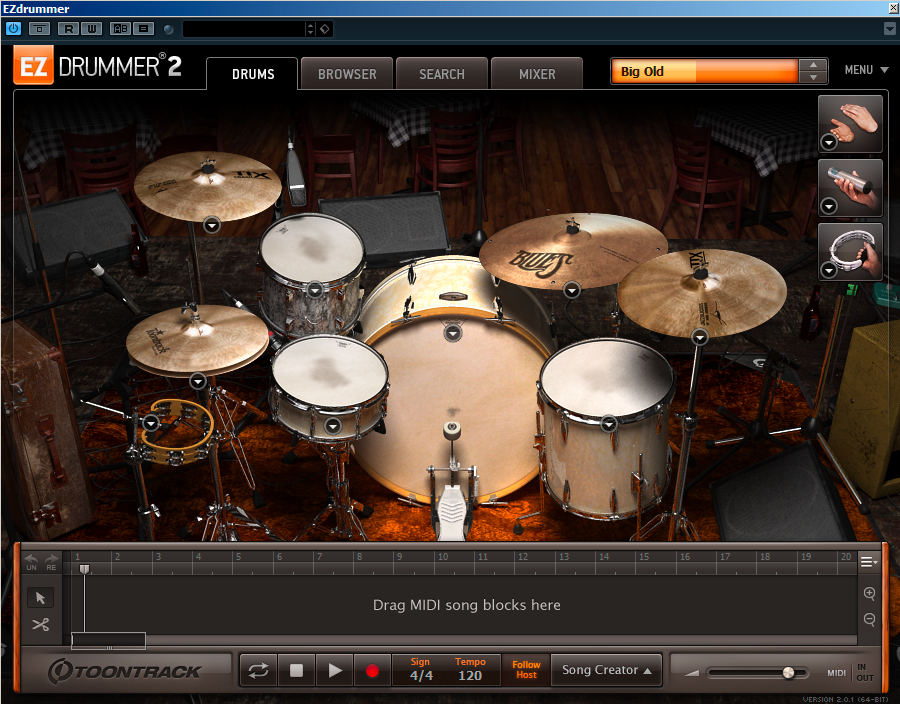Zoom in the timeline

point(870,593)
